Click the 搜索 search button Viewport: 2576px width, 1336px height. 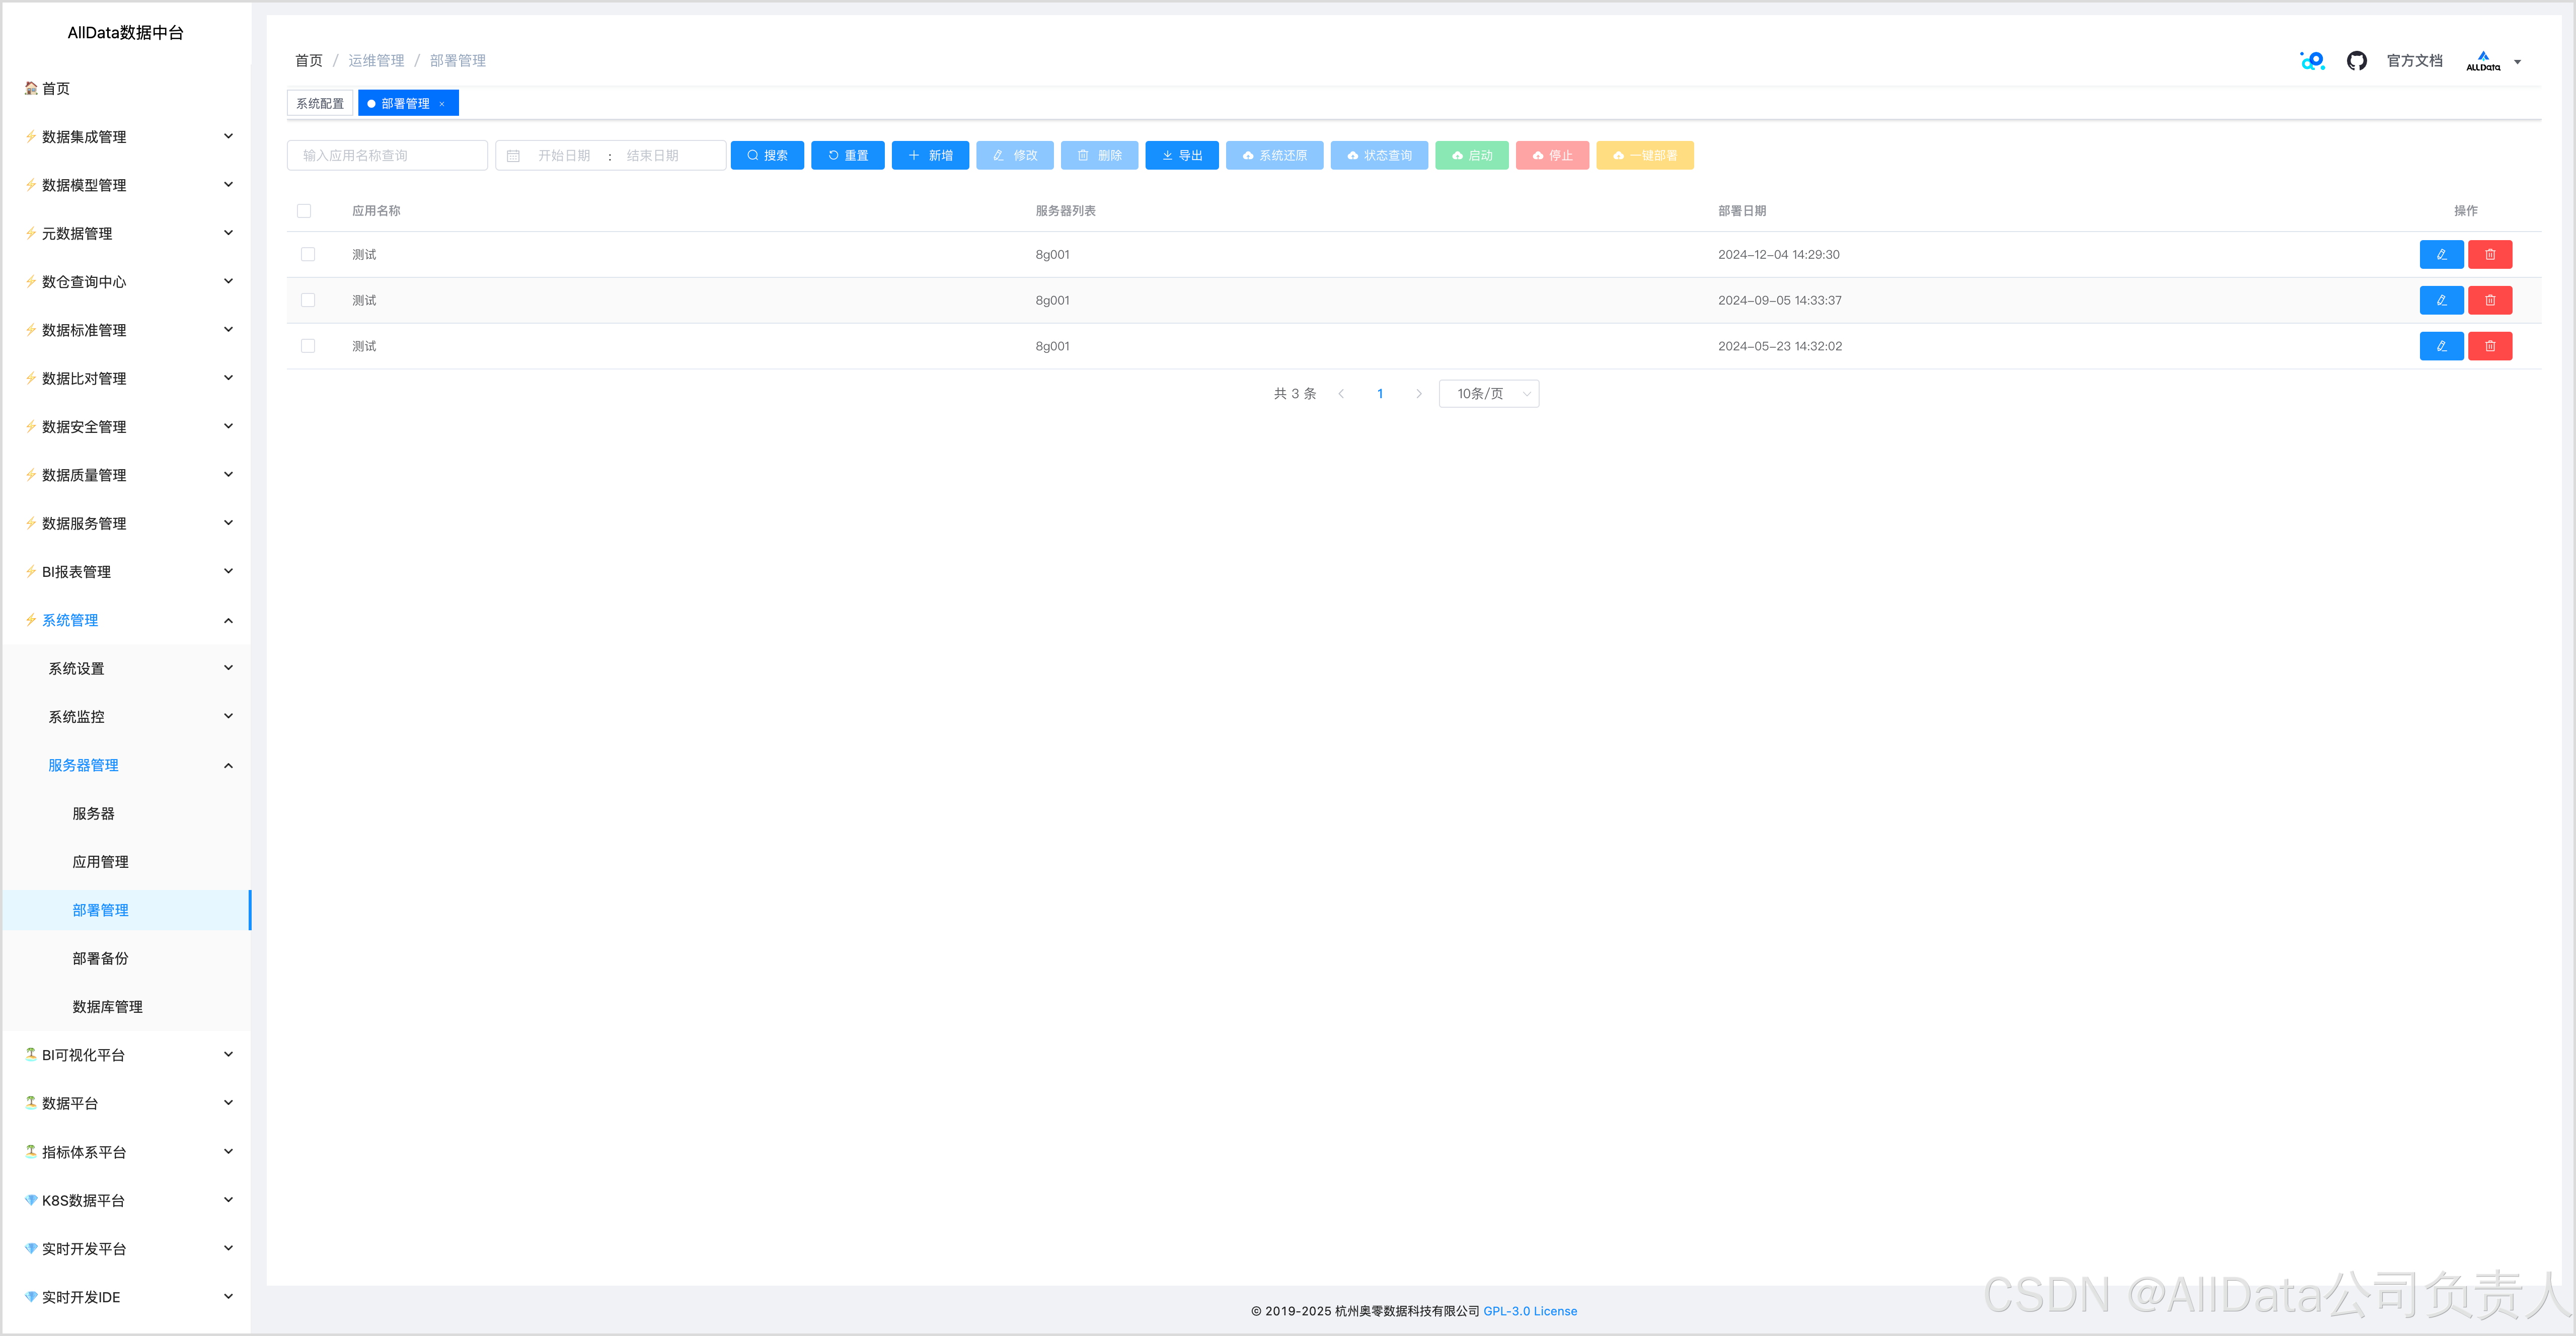[x=767, y=156]
